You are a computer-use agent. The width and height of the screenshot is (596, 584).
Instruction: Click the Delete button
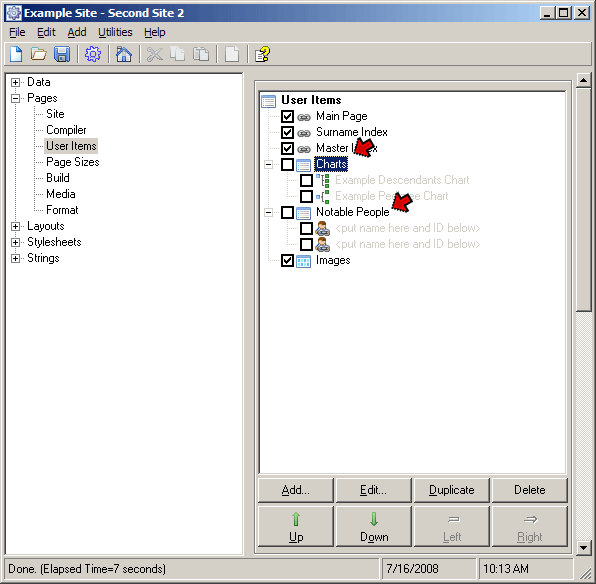[x=529, y=490]
